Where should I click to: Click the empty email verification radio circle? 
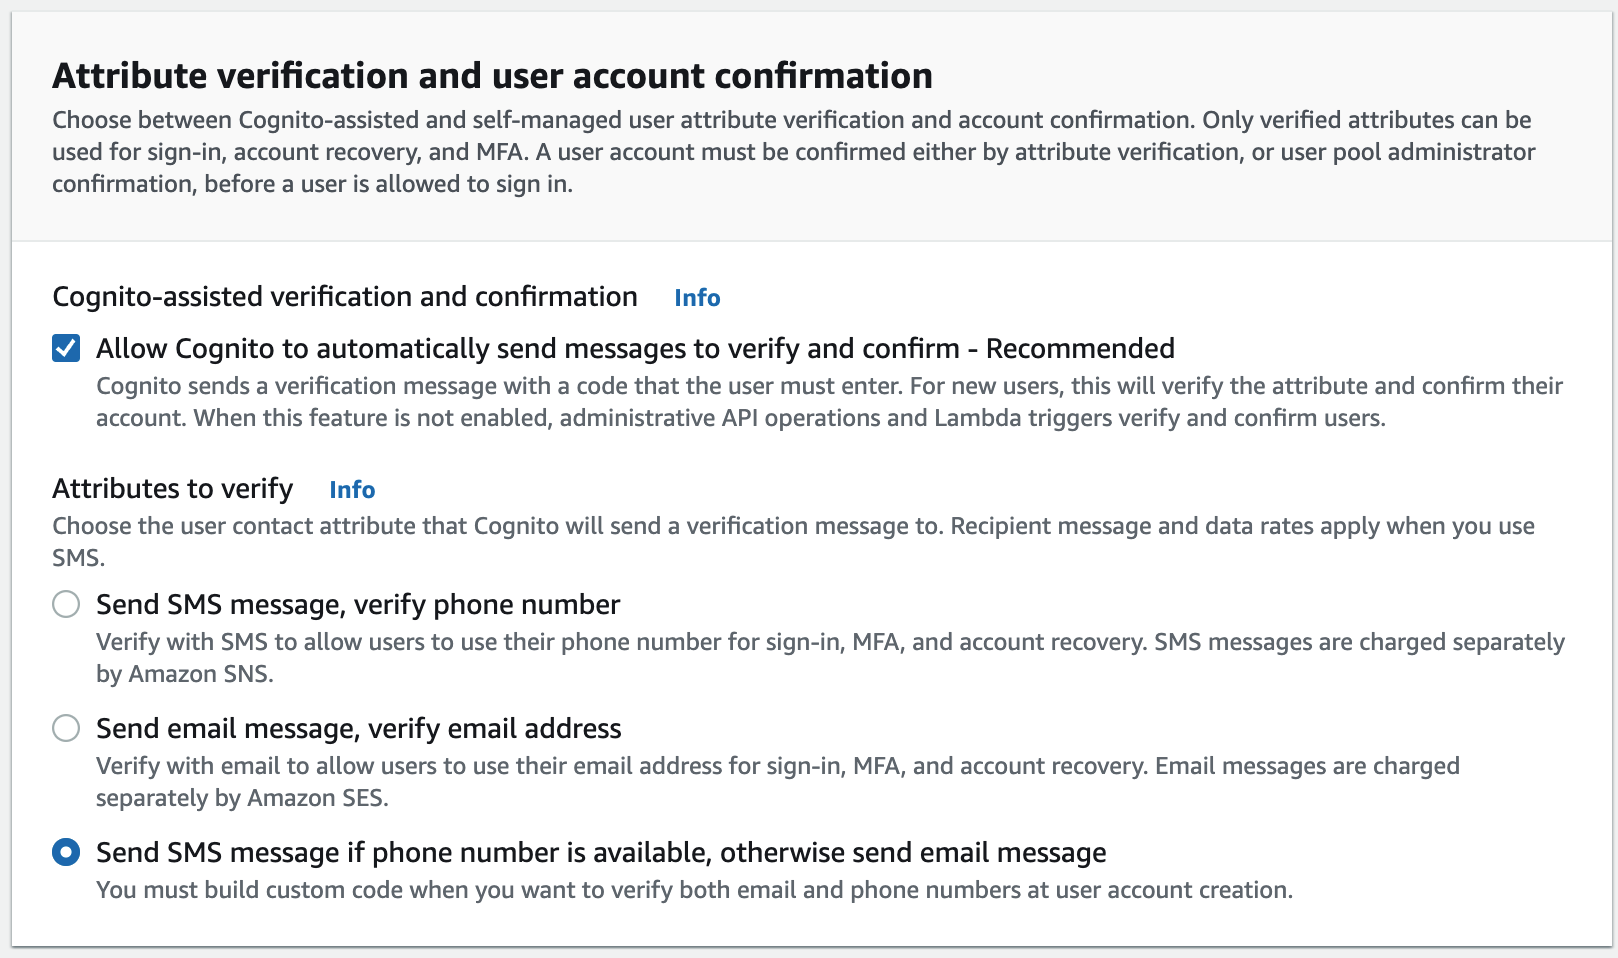(65, 729)
